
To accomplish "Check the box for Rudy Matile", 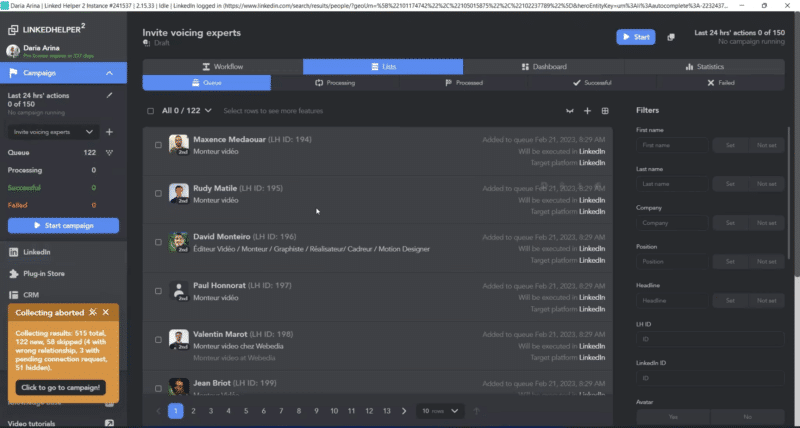I will click(158, 193).
